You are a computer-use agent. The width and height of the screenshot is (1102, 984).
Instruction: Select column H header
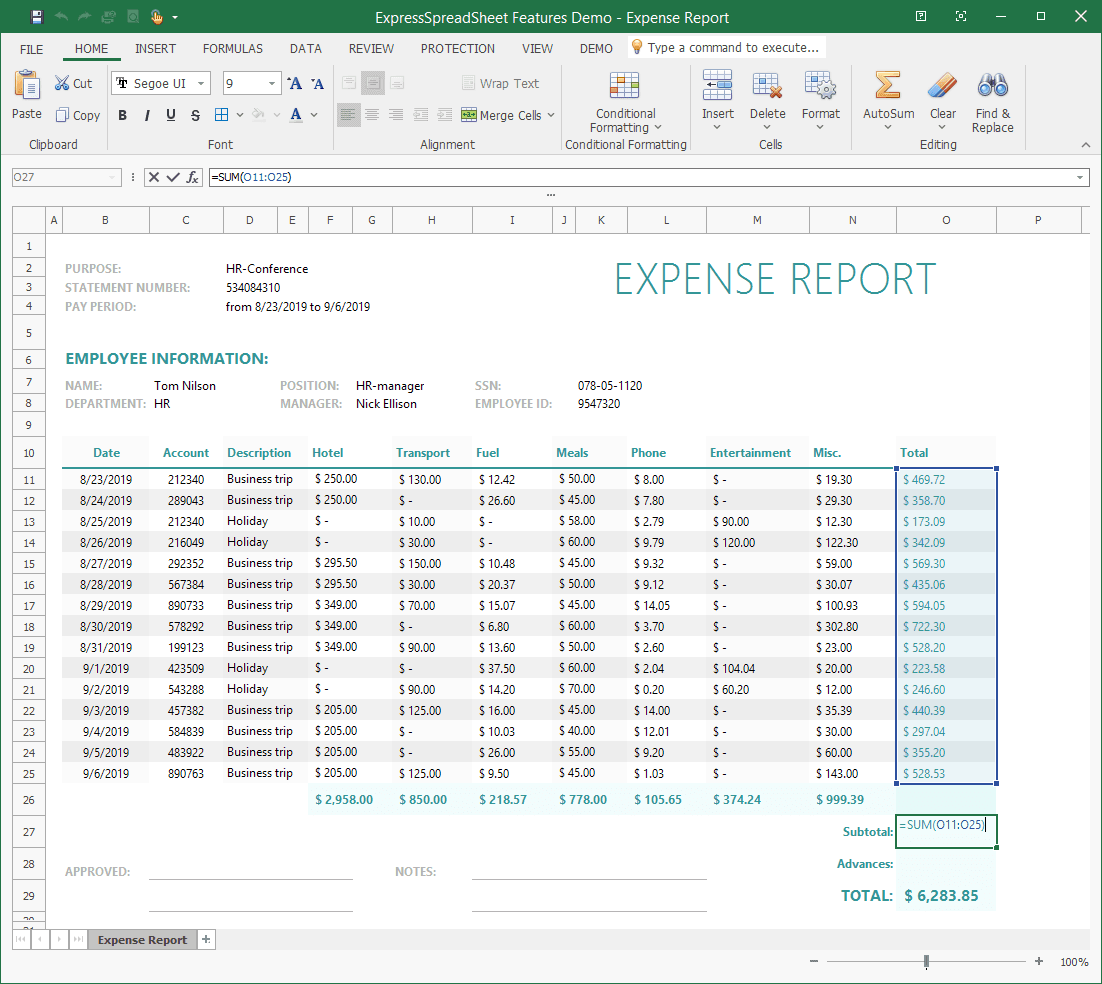[x=432, y=220]
